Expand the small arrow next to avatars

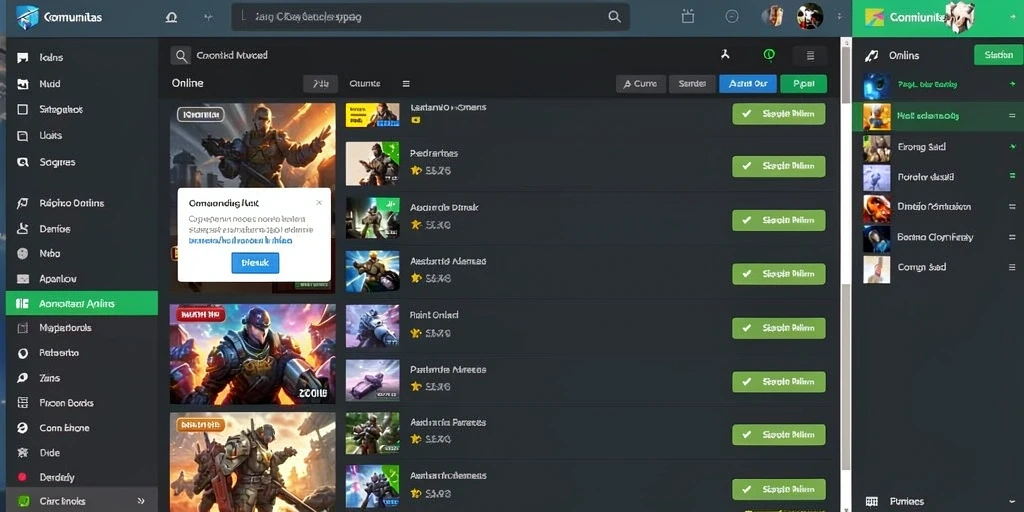pos(839,17)
